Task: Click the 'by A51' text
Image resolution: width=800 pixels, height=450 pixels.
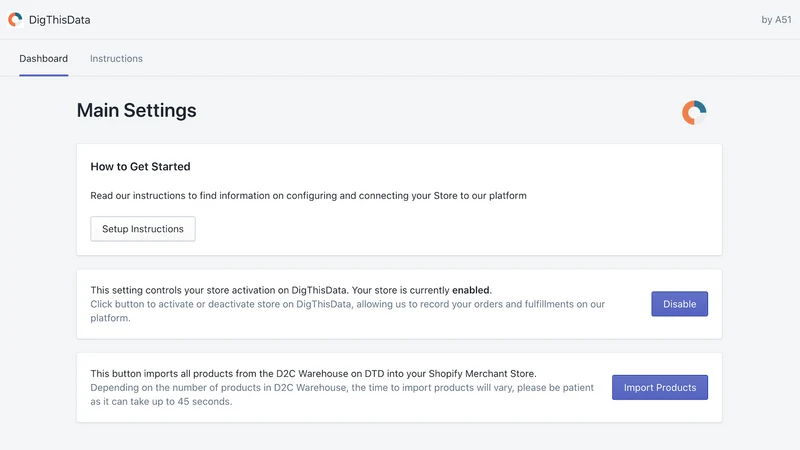Action: pos(776,20)
